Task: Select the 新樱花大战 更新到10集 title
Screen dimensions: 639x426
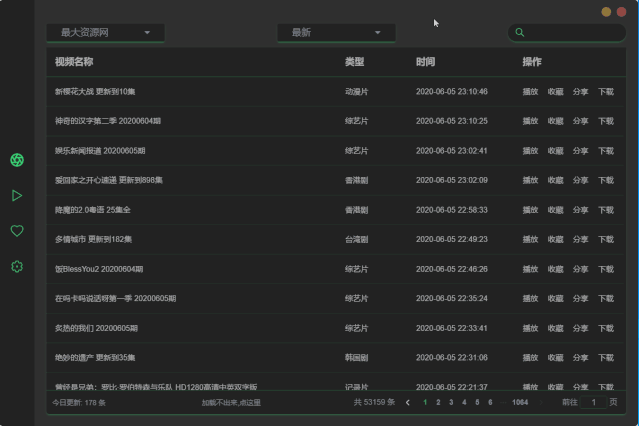Action: tap(95, 92)
